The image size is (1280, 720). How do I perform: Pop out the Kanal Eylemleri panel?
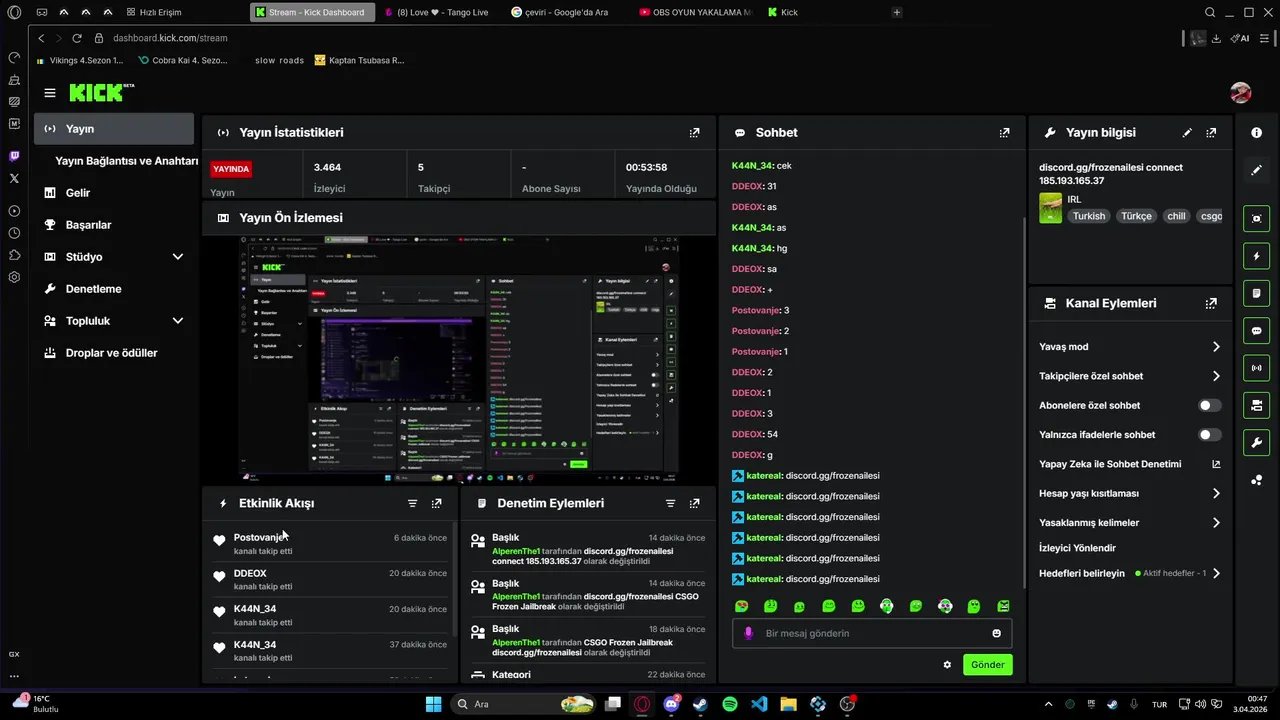[x=1211, y=303]
